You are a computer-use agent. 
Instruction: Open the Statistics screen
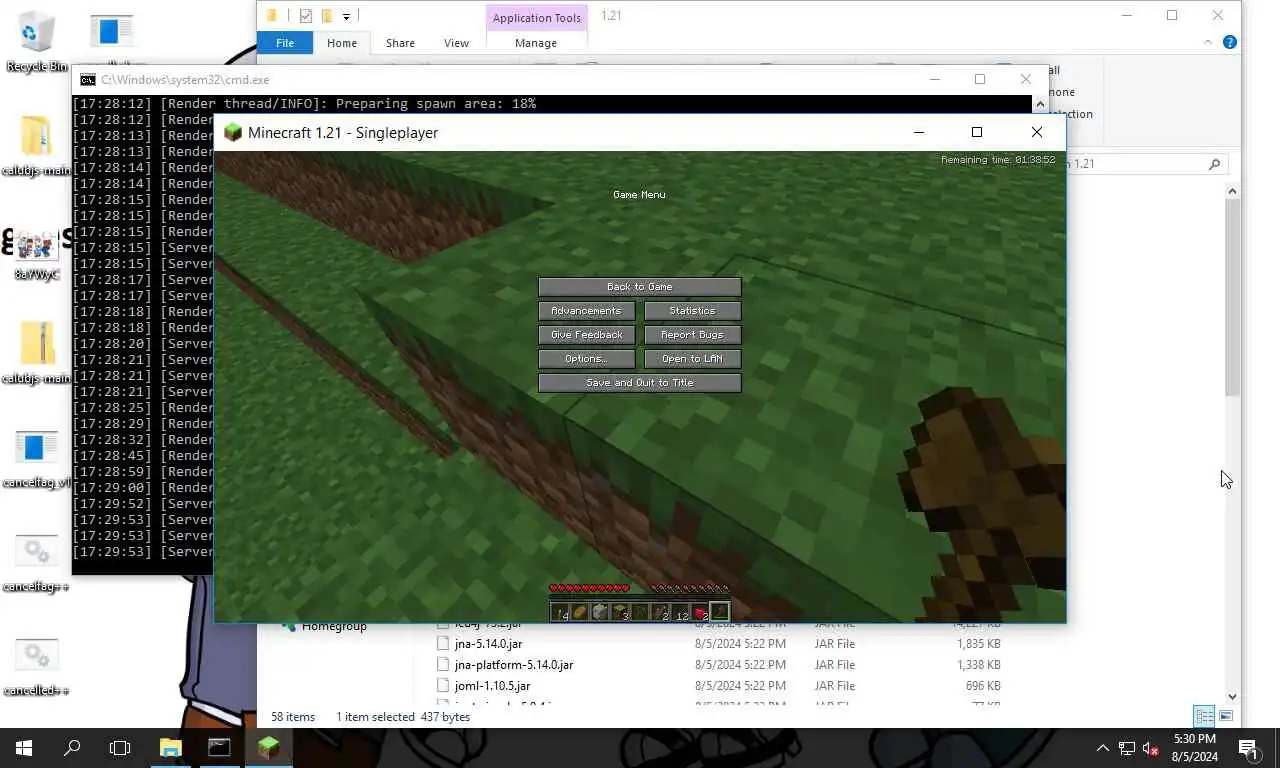point(692,311)
